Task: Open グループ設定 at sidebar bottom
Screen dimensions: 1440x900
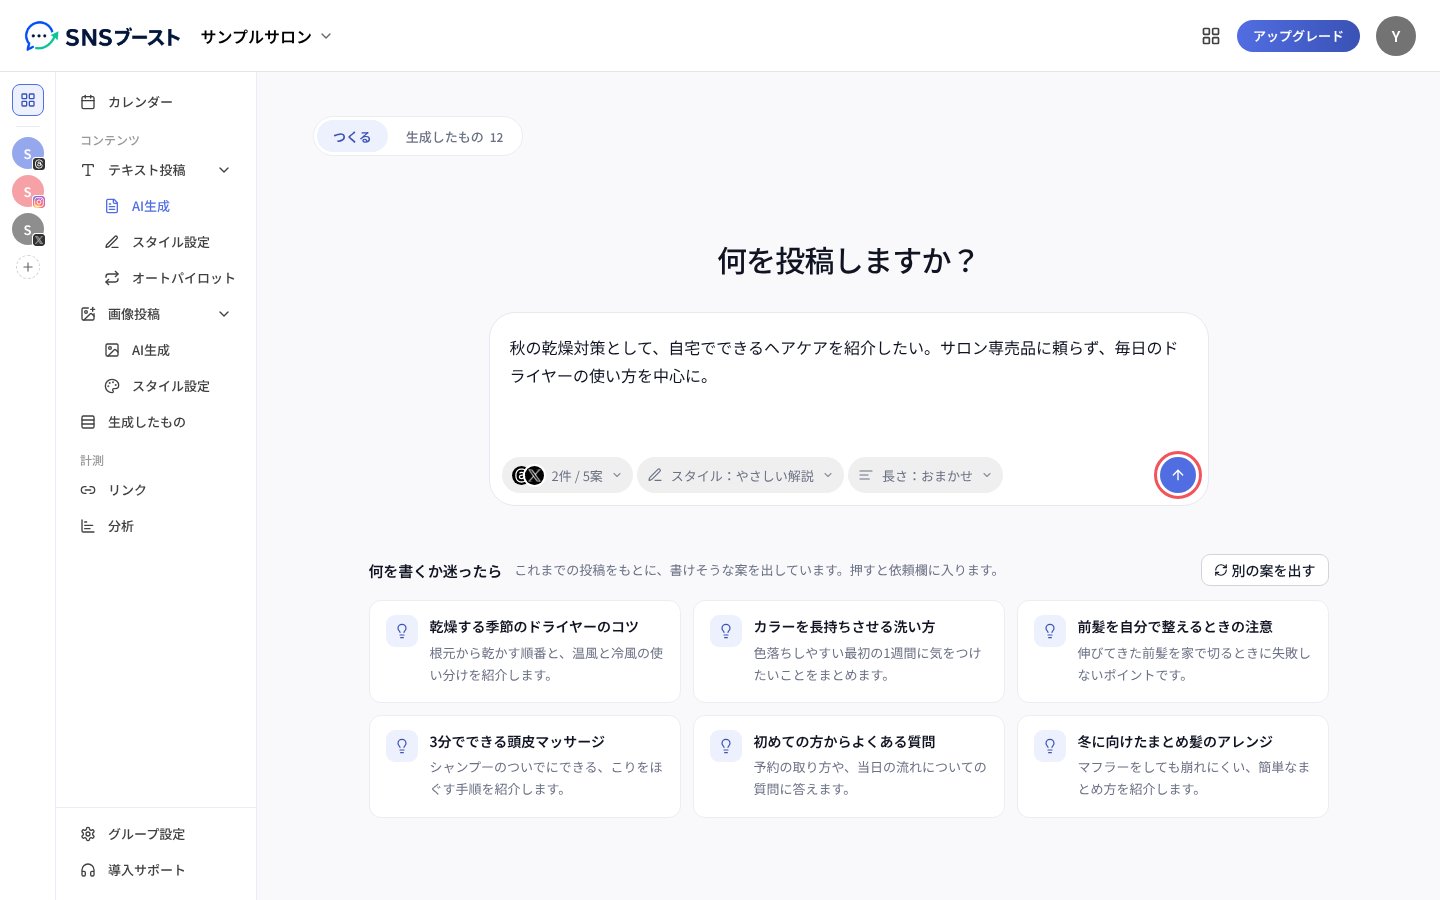Action: [156, 834]
